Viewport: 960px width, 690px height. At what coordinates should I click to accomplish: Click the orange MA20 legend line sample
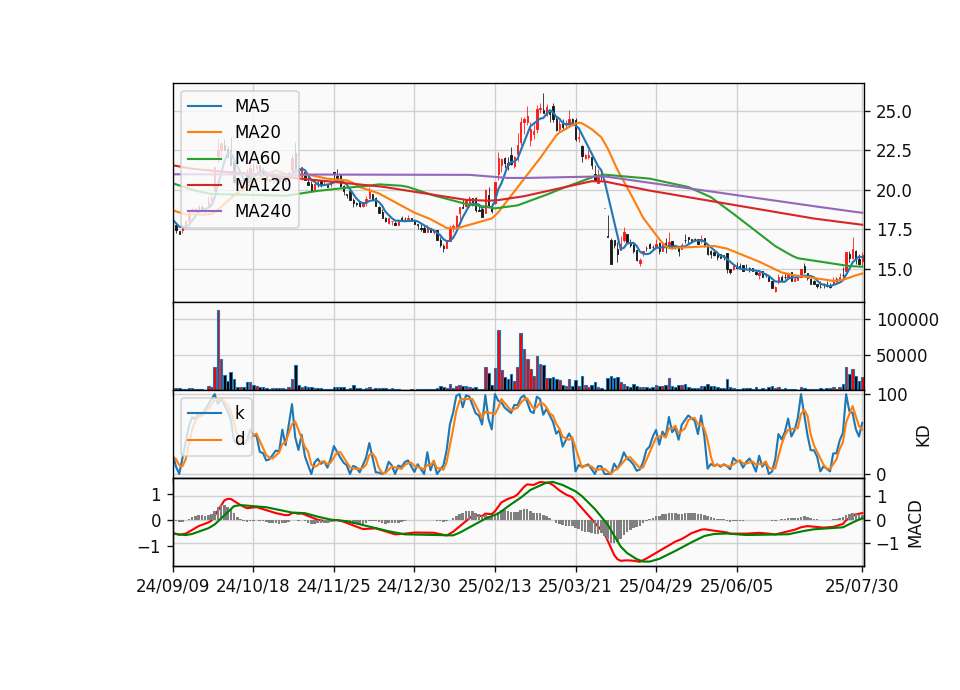coord(204,132)
